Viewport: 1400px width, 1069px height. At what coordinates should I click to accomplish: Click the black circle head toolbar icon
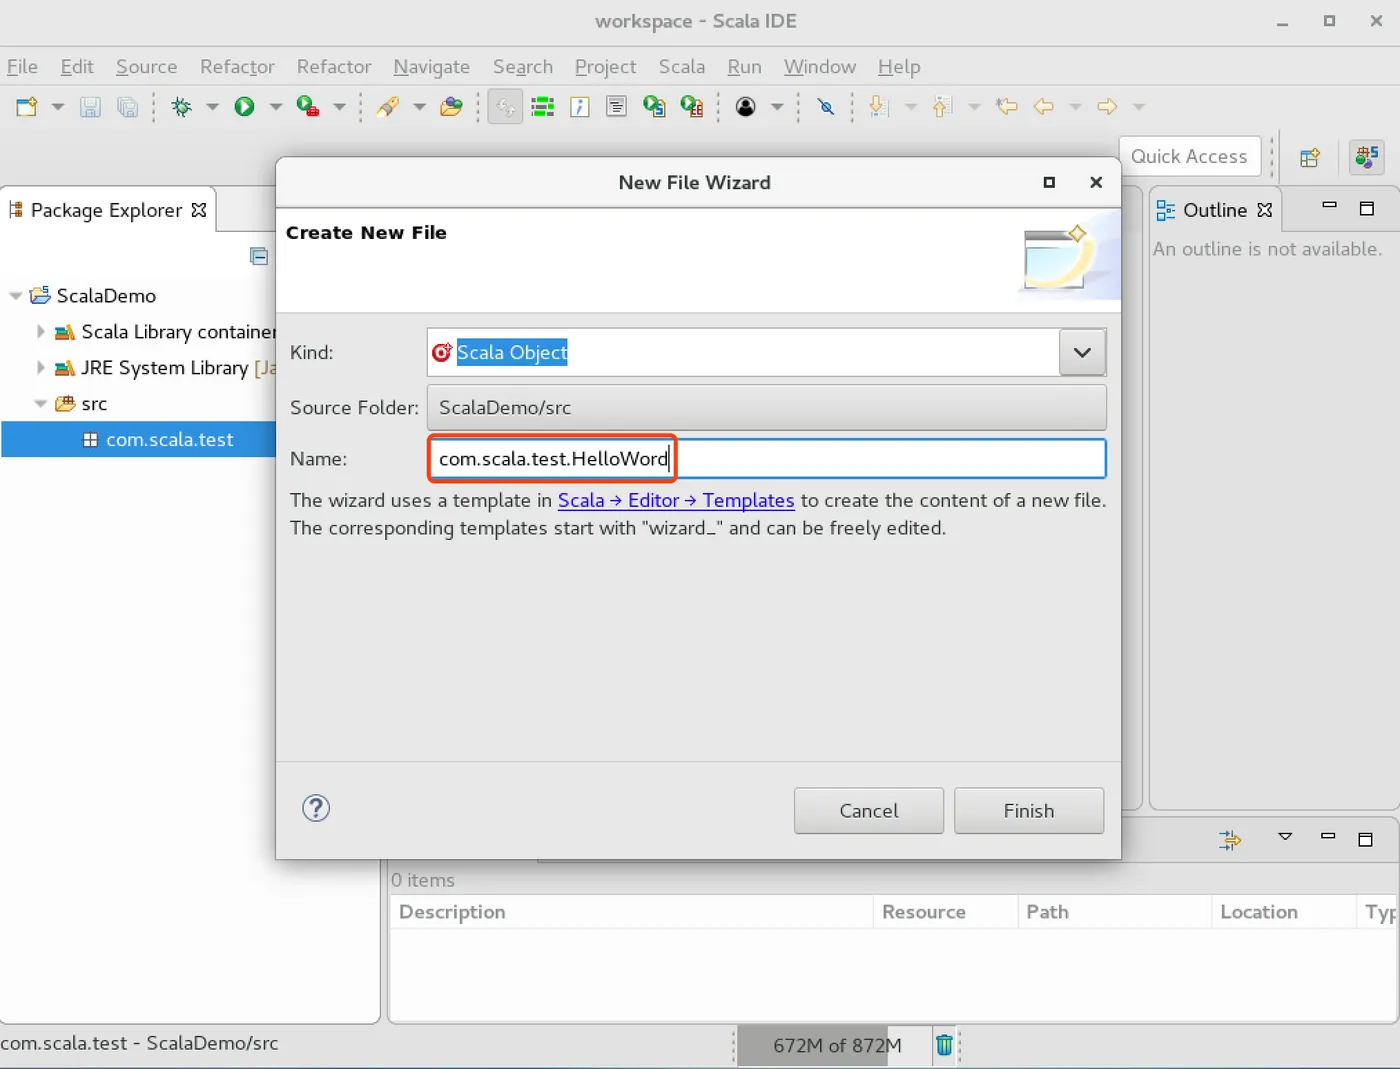[745, 106]
